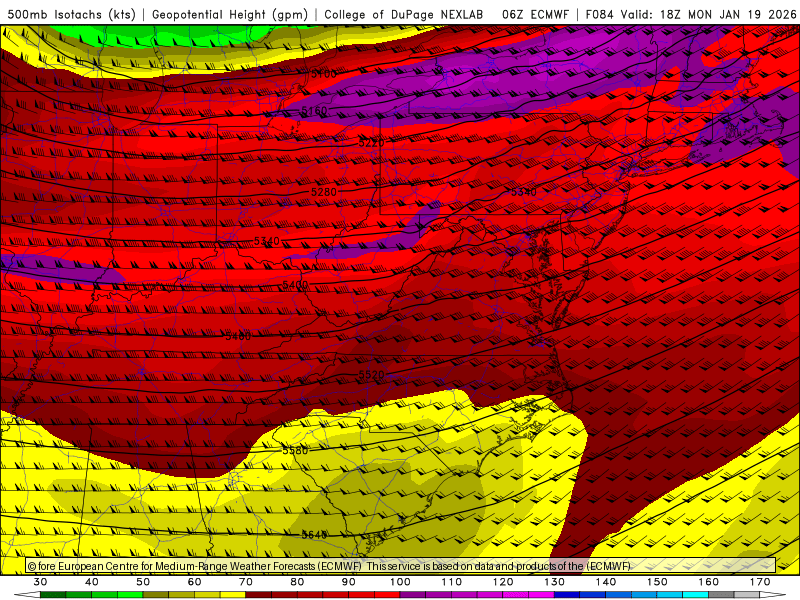Click the 'Geopotential Height (gpm)' title text

[230, 14]
